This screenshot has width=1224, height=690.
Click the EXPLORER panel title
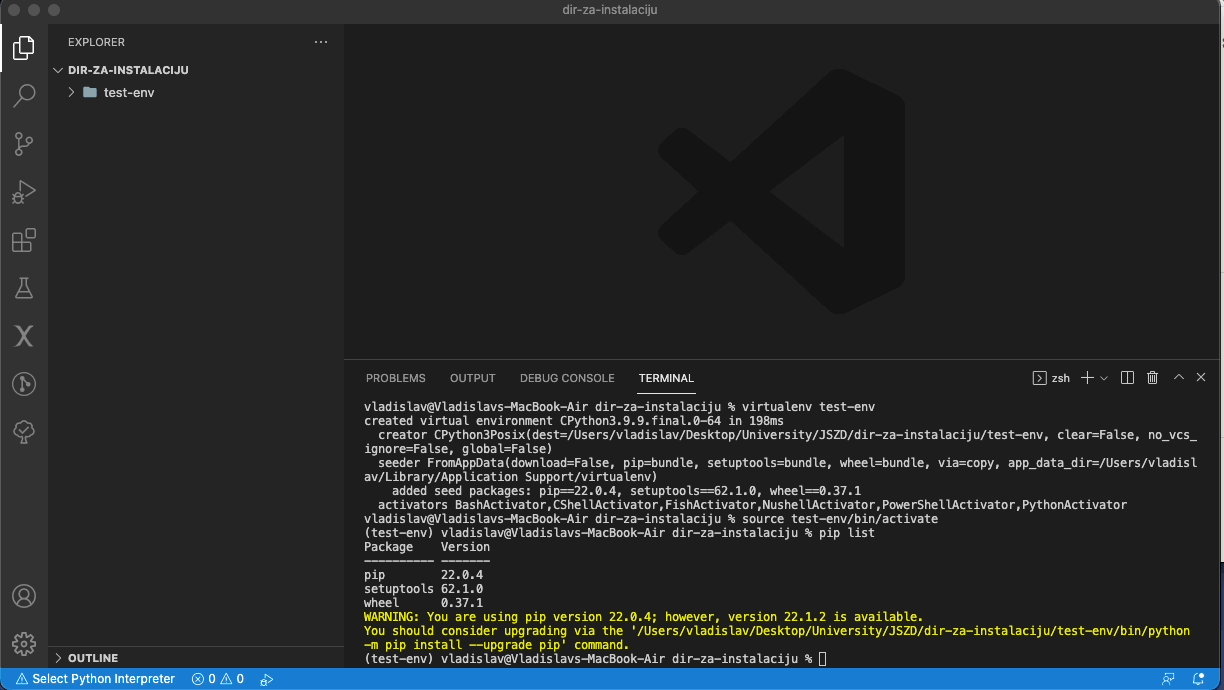coord(96,42)
